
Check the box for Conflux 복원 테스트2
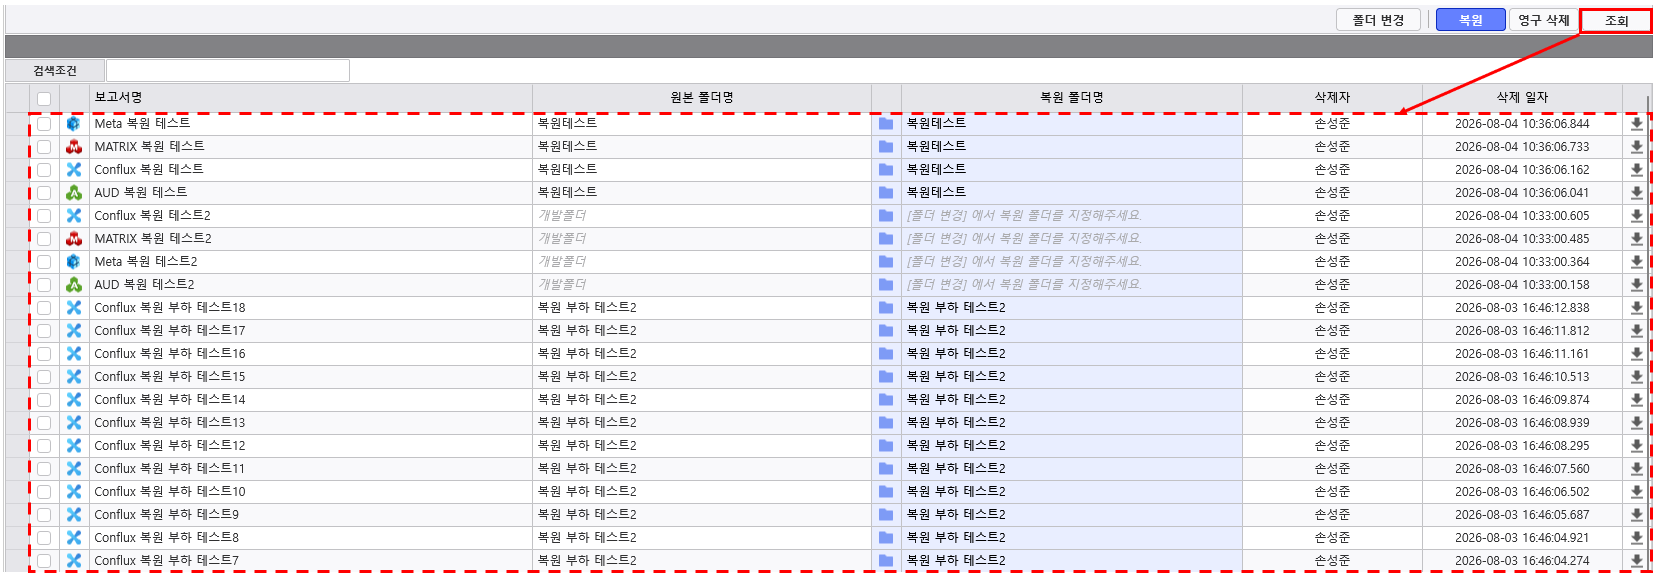pos(44,216)
